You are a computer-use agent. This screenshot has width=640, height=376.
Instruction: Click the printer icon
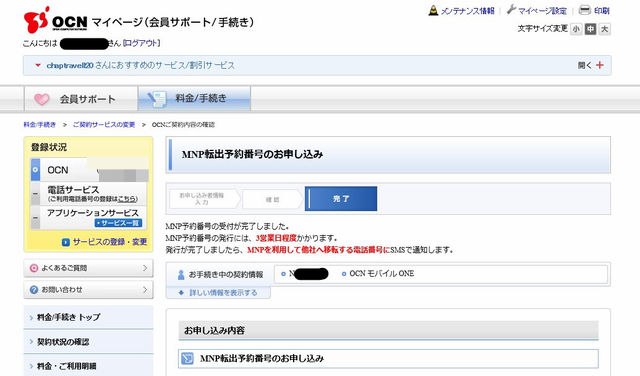pyautogui.click(x=585, y=10)
